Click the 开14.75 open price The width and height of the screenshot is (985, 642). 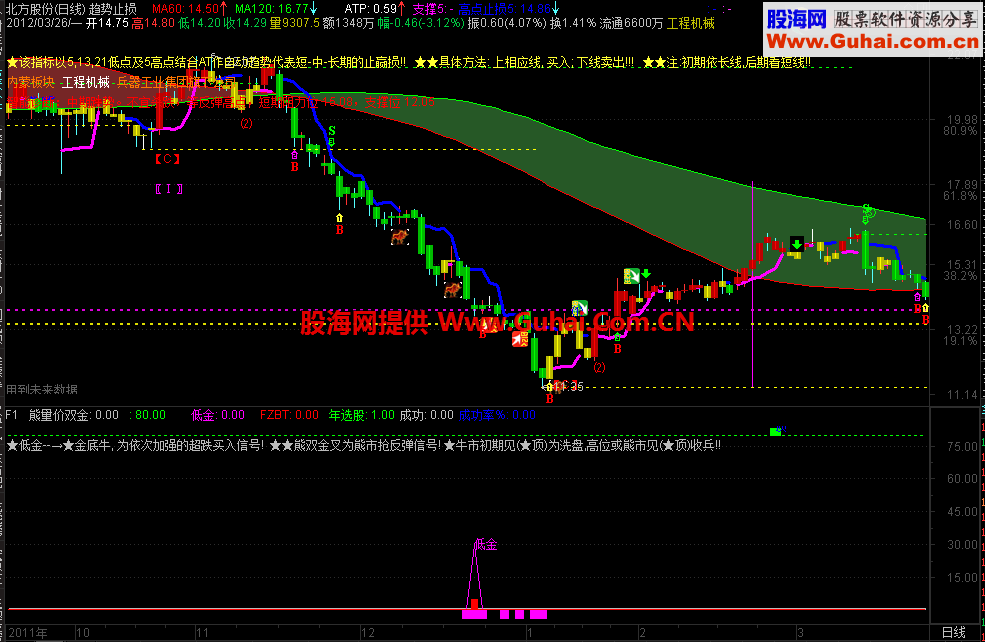tap(107, 23)
